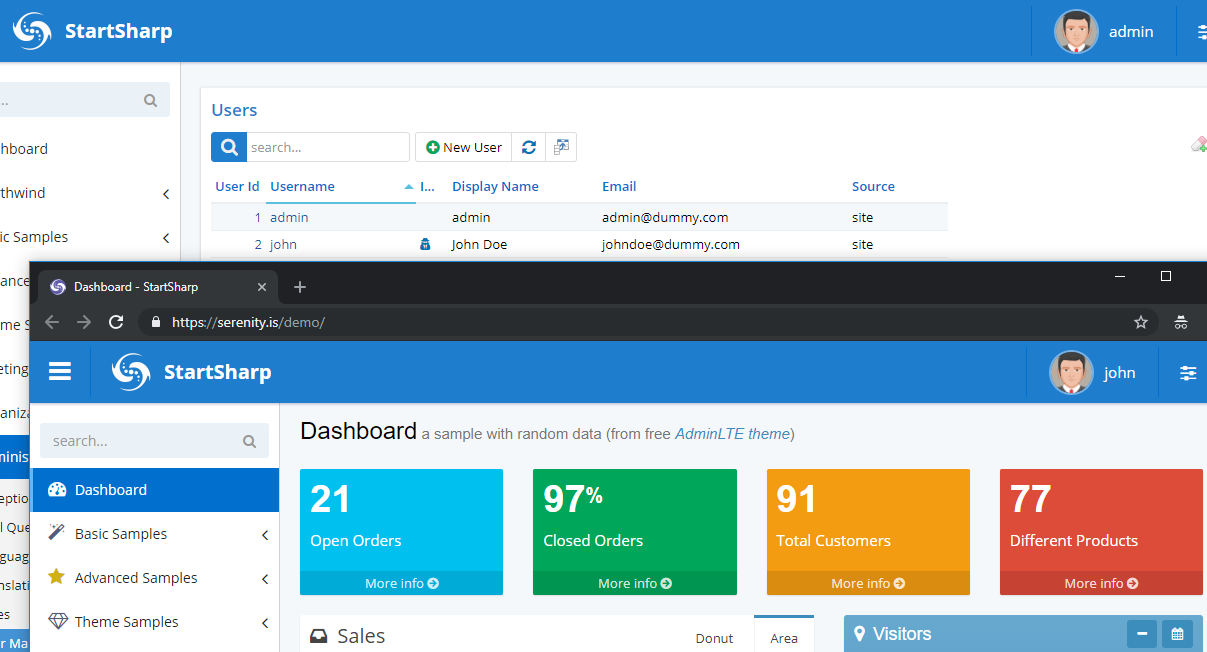Open the AdminLTE theme link
This screenshot has width=1207, height=652.
(732, 434)
